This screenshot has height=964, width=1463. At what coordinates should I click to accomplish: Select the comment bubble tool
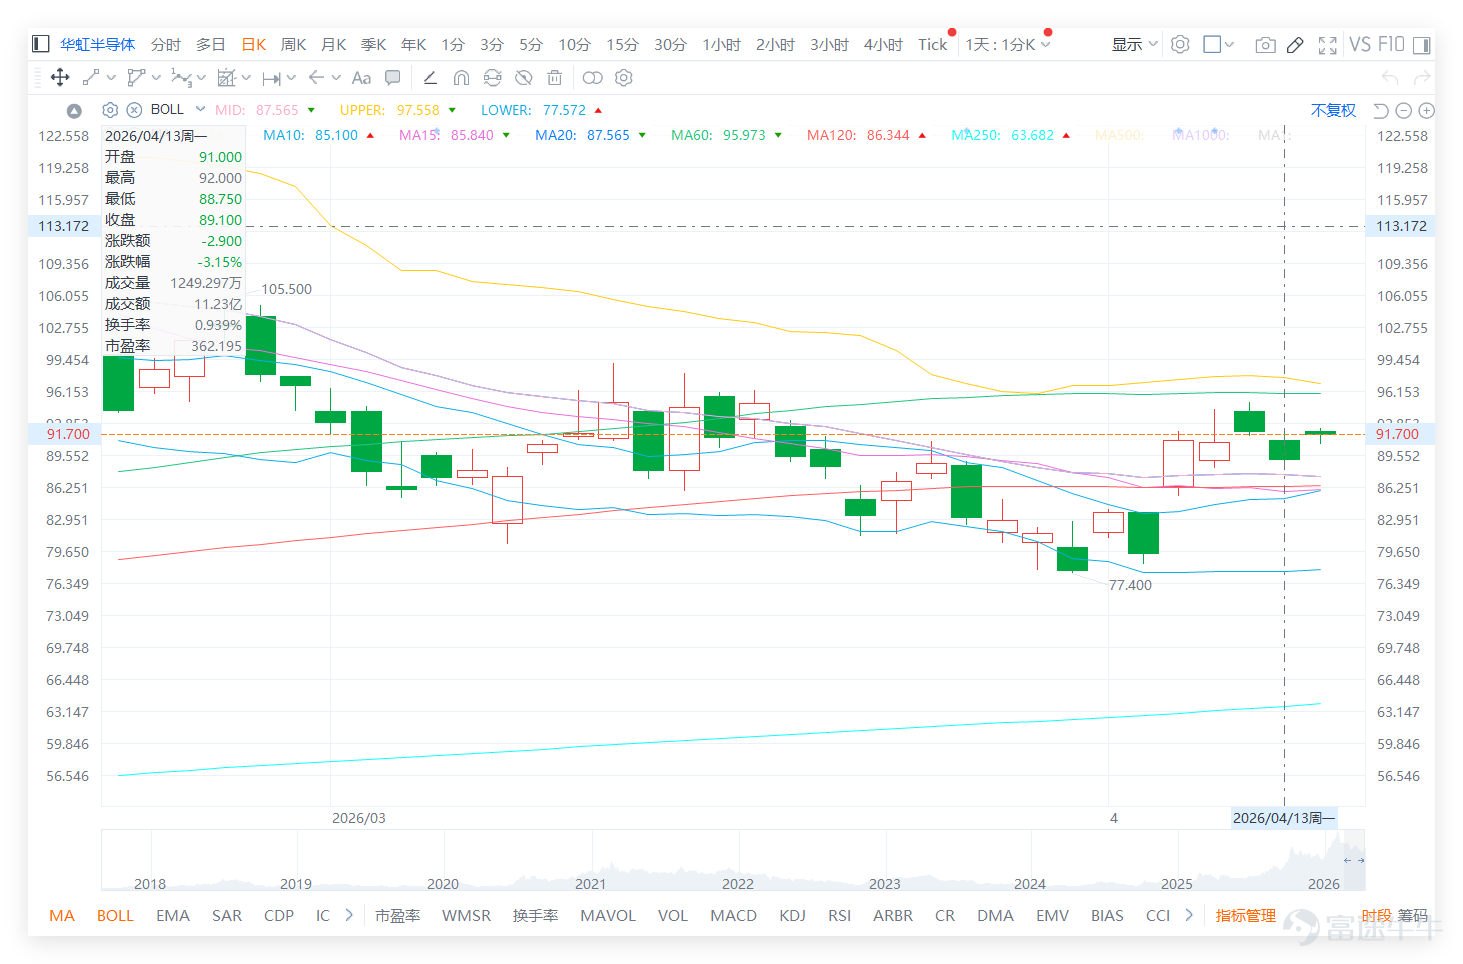393,77
